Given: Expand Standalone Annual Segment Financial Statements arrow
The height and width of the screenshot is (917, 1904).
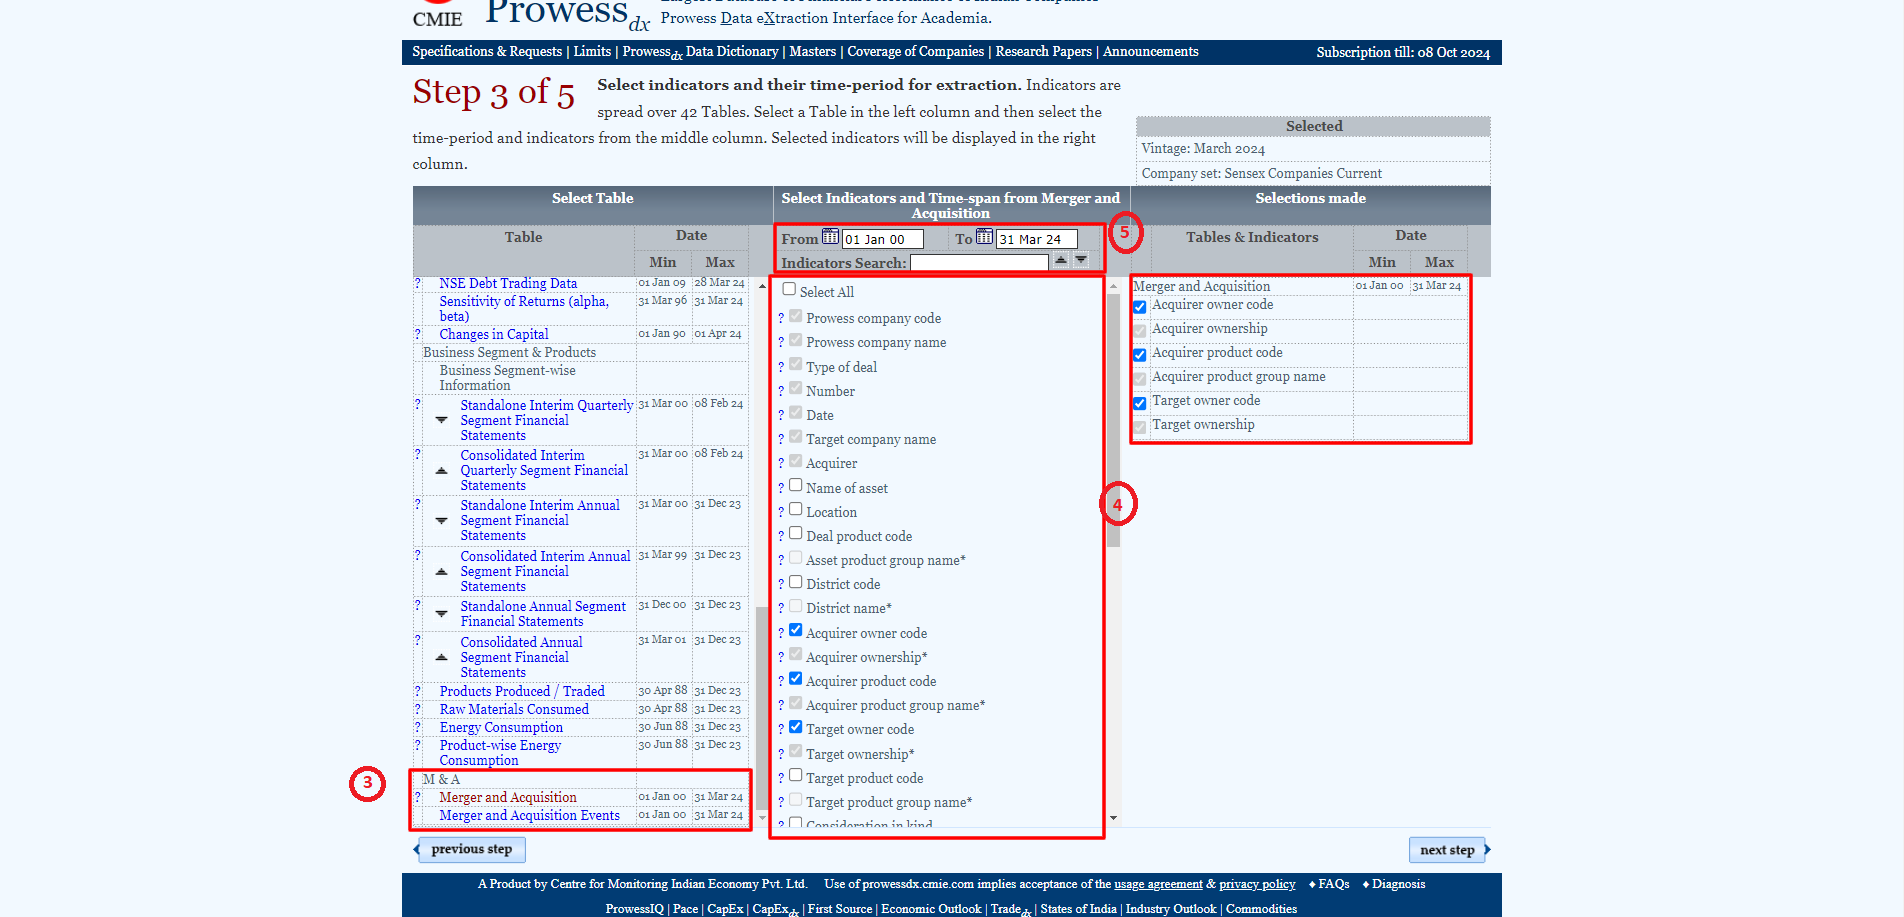Looking at the screenshot, I should (x=441, y=613).
